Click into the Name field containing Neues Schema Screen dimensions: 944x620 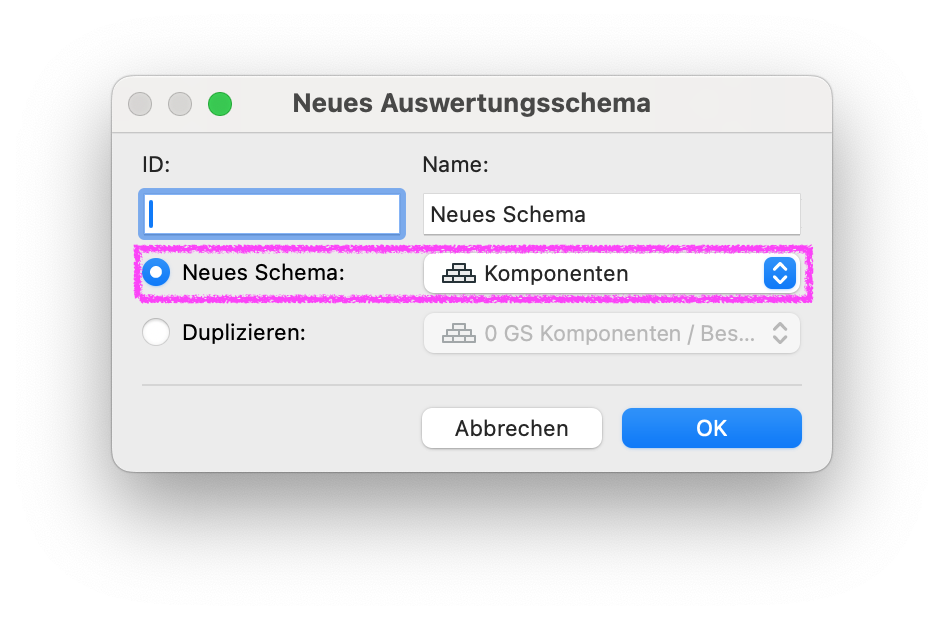pyautogui.click(x=612, y=214)
